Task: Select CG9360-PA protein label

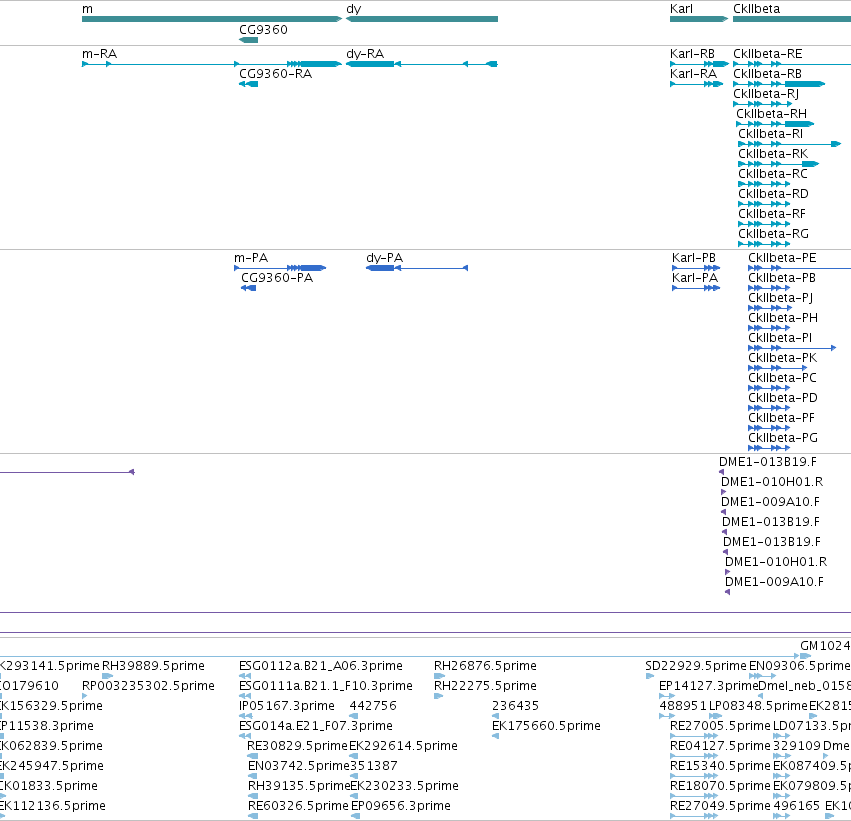Action: click(277, 278)
